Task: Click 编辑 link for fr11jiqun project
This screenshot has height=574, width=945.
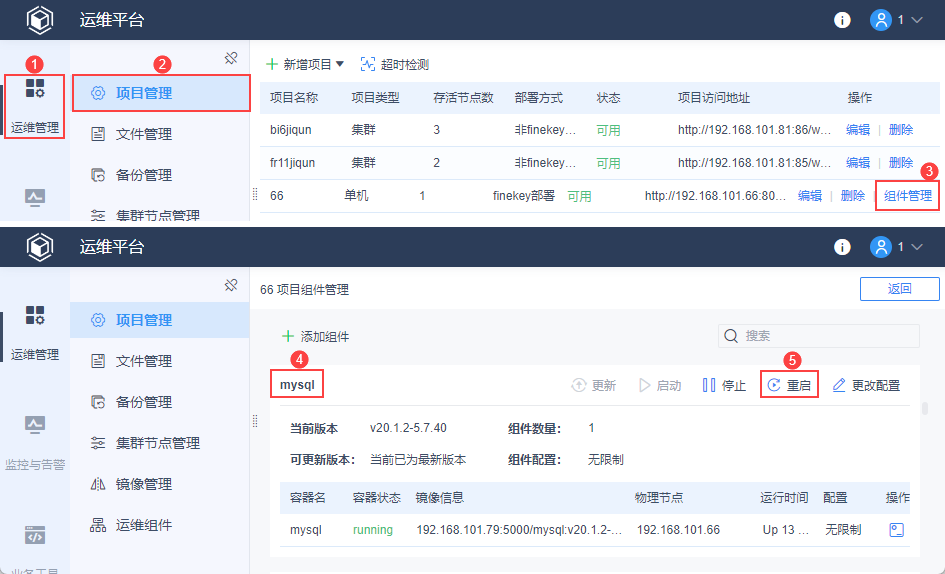Action: pyautogui.click(x=858, y=163)
